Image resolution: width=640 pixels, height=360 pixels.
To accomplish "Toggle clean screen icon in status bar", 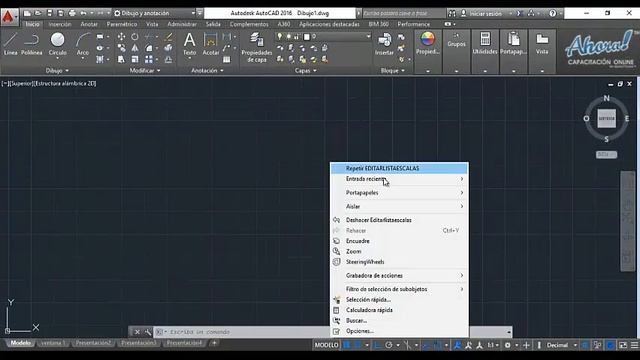I will (x=623, y=345).
